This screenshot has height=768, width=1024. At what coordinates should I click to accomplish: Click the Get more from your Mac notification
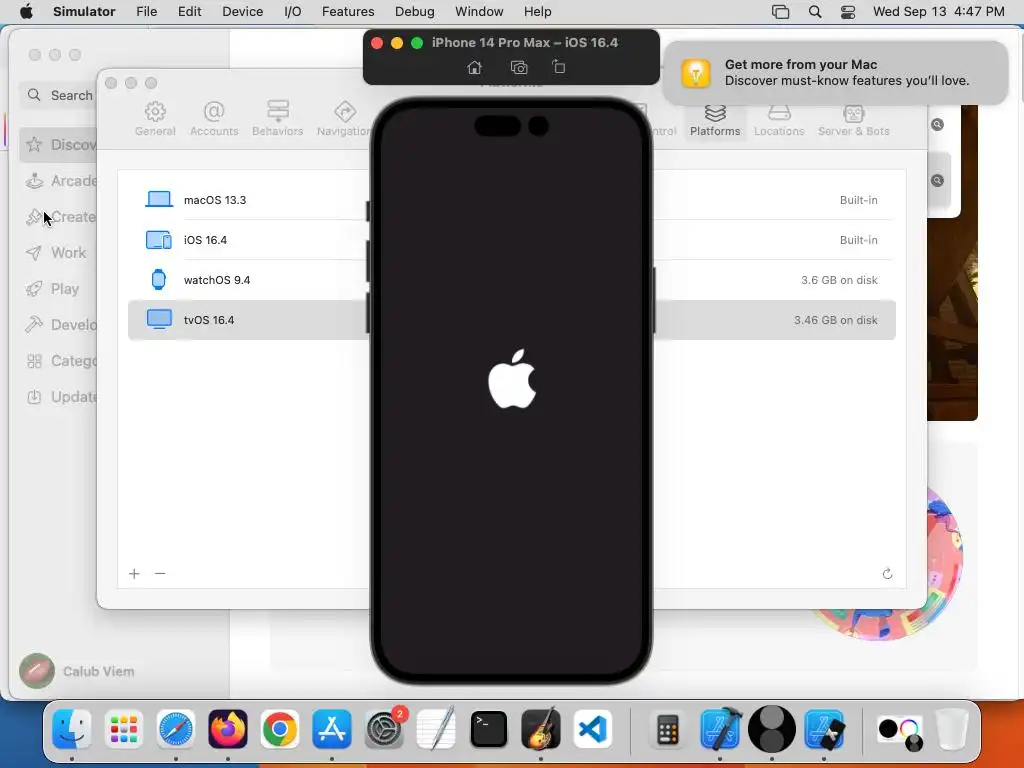click(836, 72)
